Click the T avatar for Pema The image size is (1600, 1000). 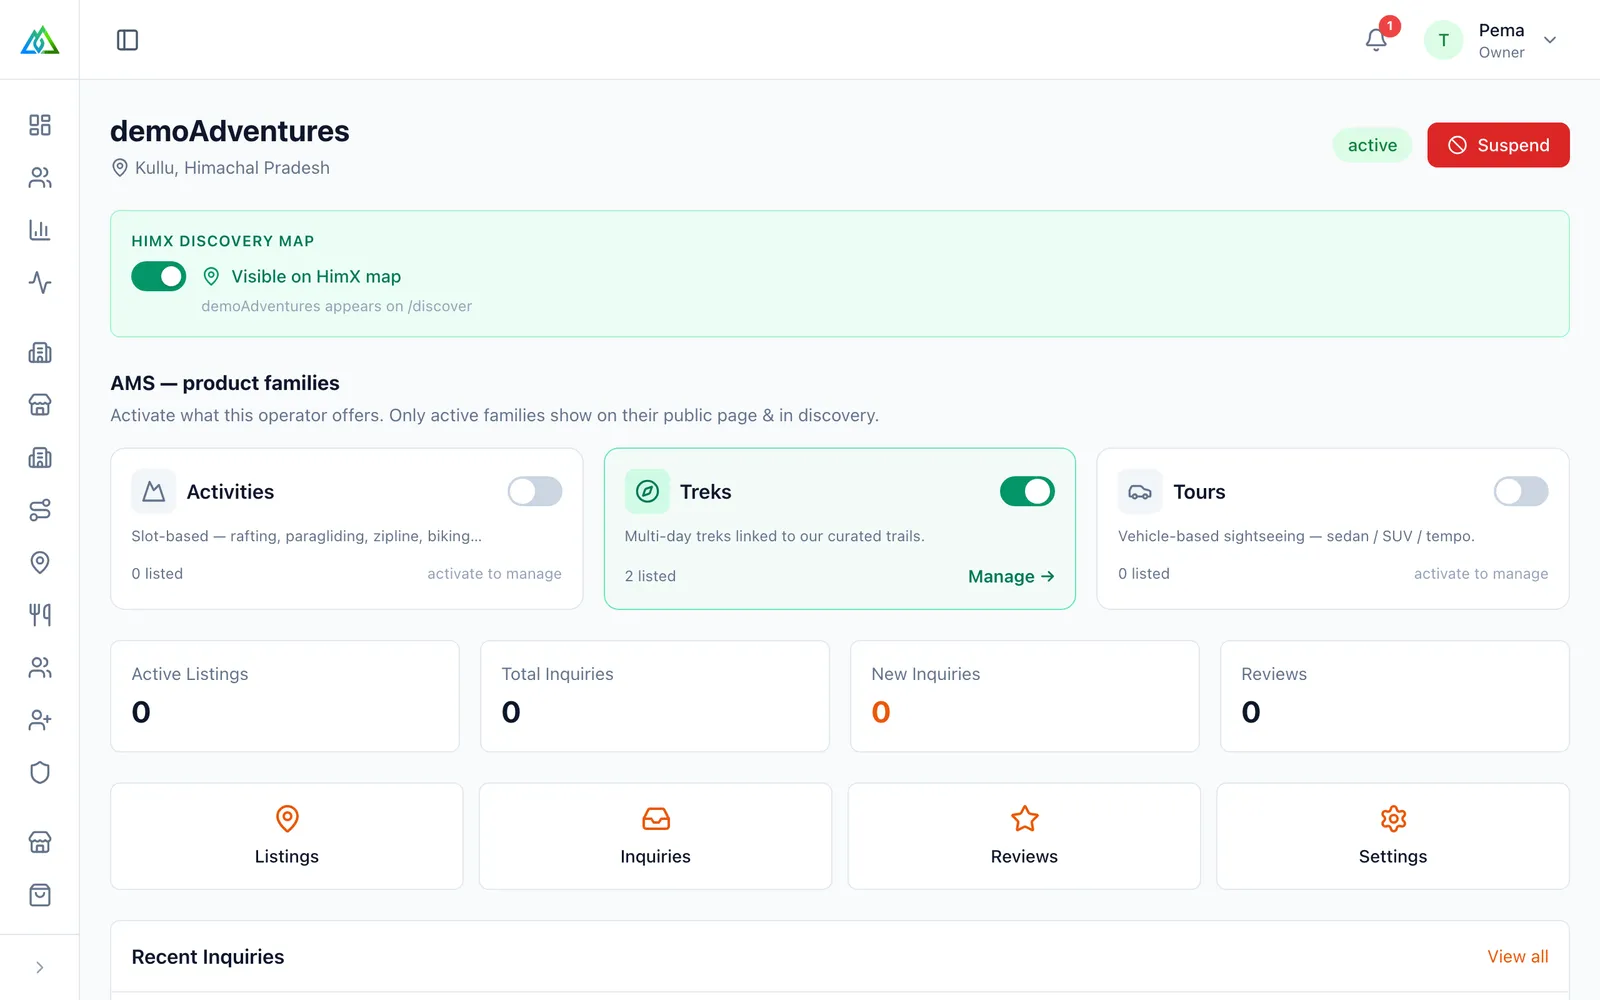(1443, 40)
